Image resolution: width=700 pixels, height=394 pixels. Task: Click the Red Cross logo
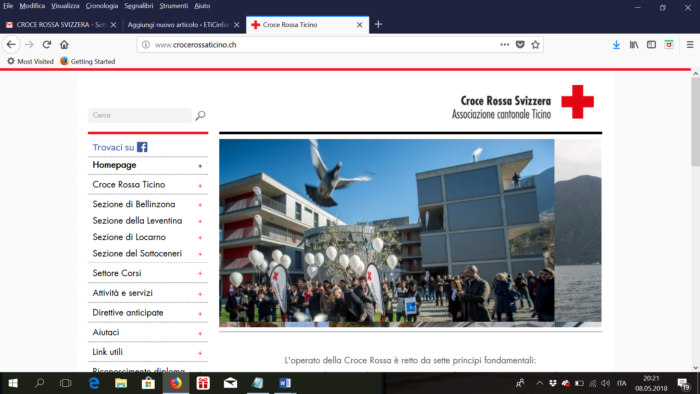[578, 102]
